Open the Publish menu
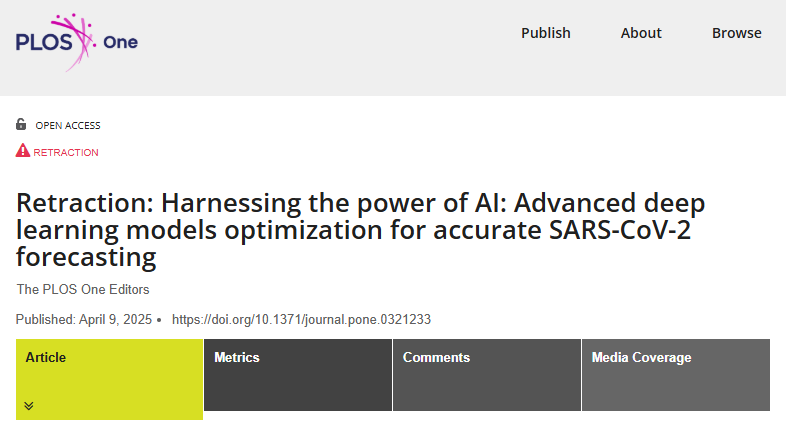Image resolution: width=786 pixels, height=421 pixels. [545, 33]
